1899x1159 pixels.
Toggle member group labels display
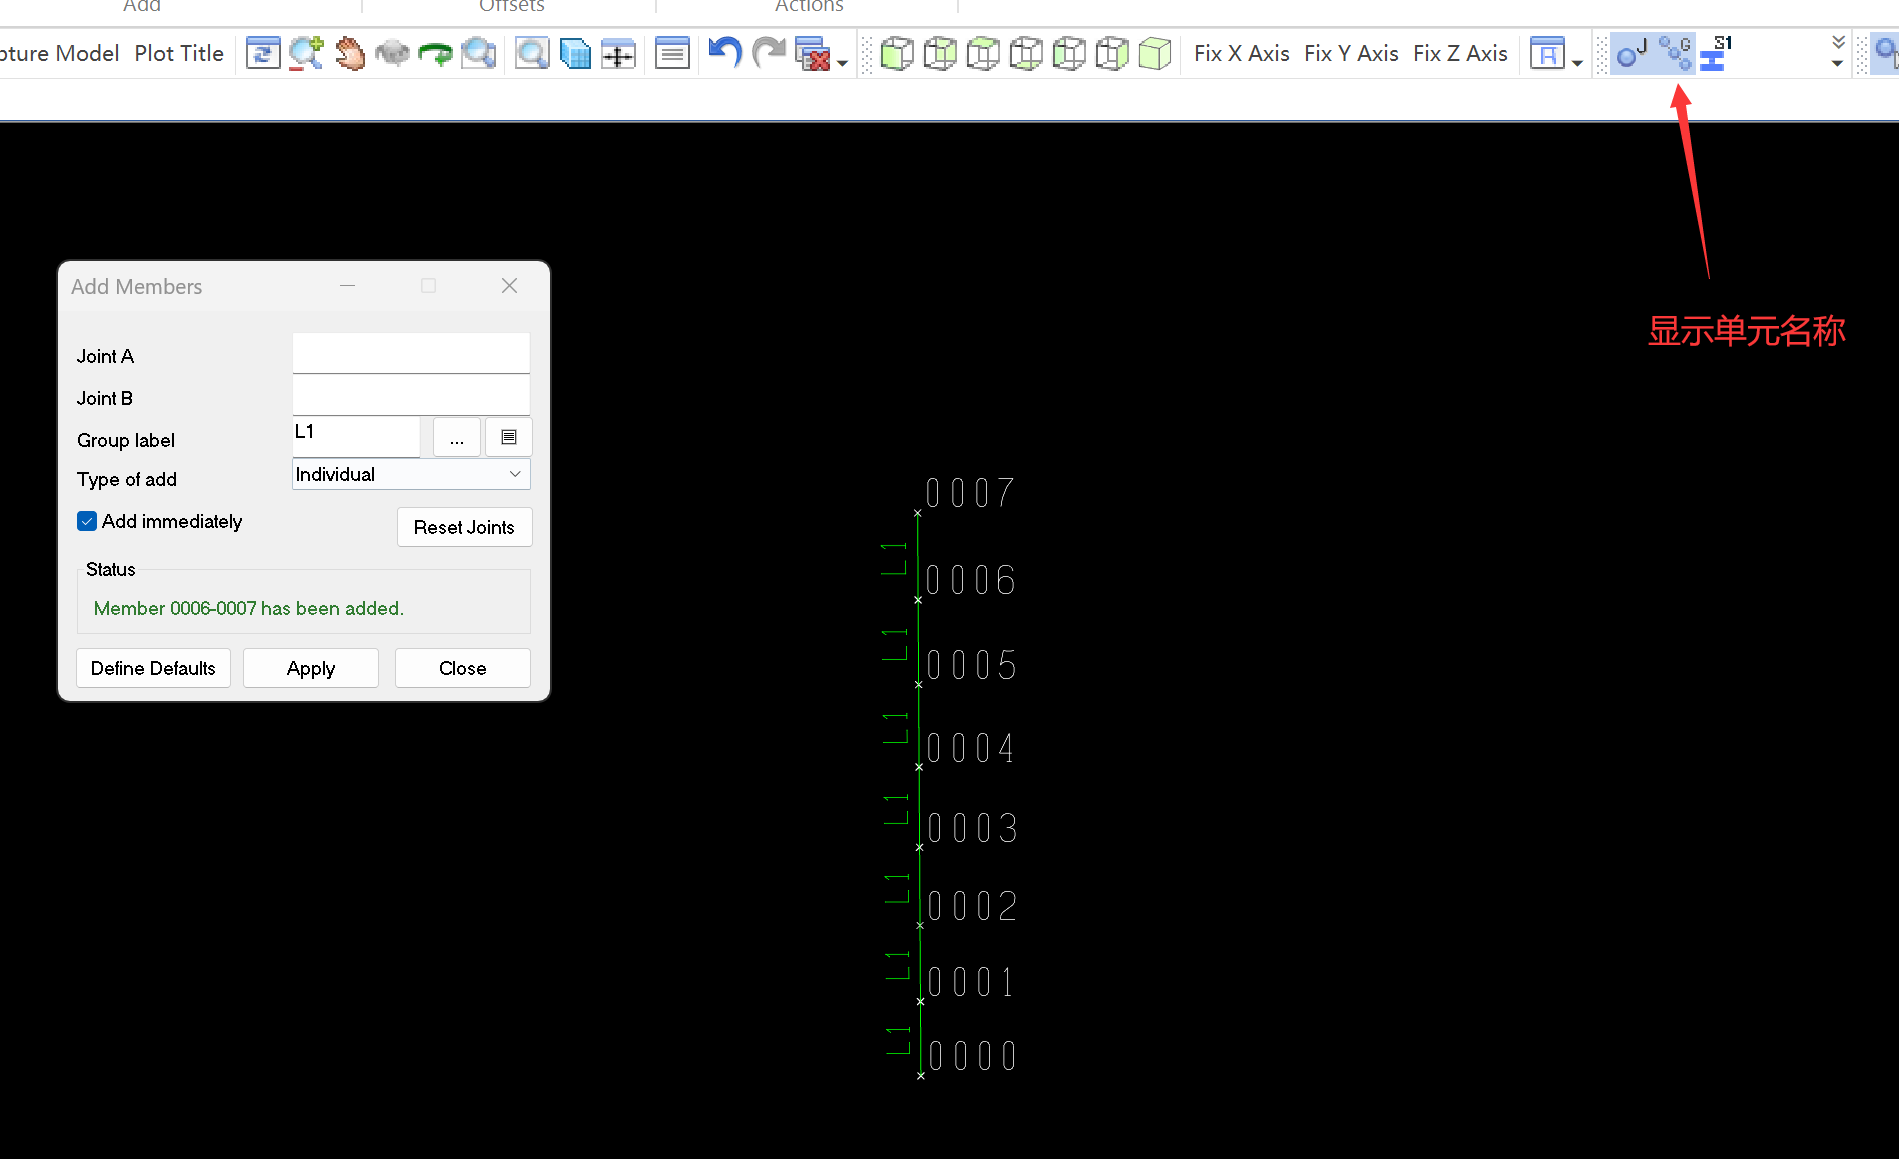[x=1675, y=53]
